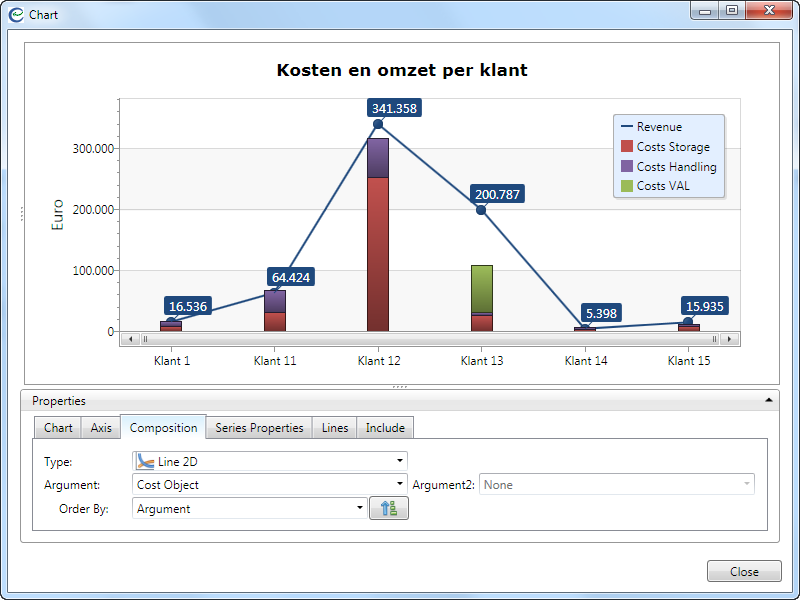Switch to the Chart tab
The image size is (800, 600).
pyautogui.click(x=58, y=428)
